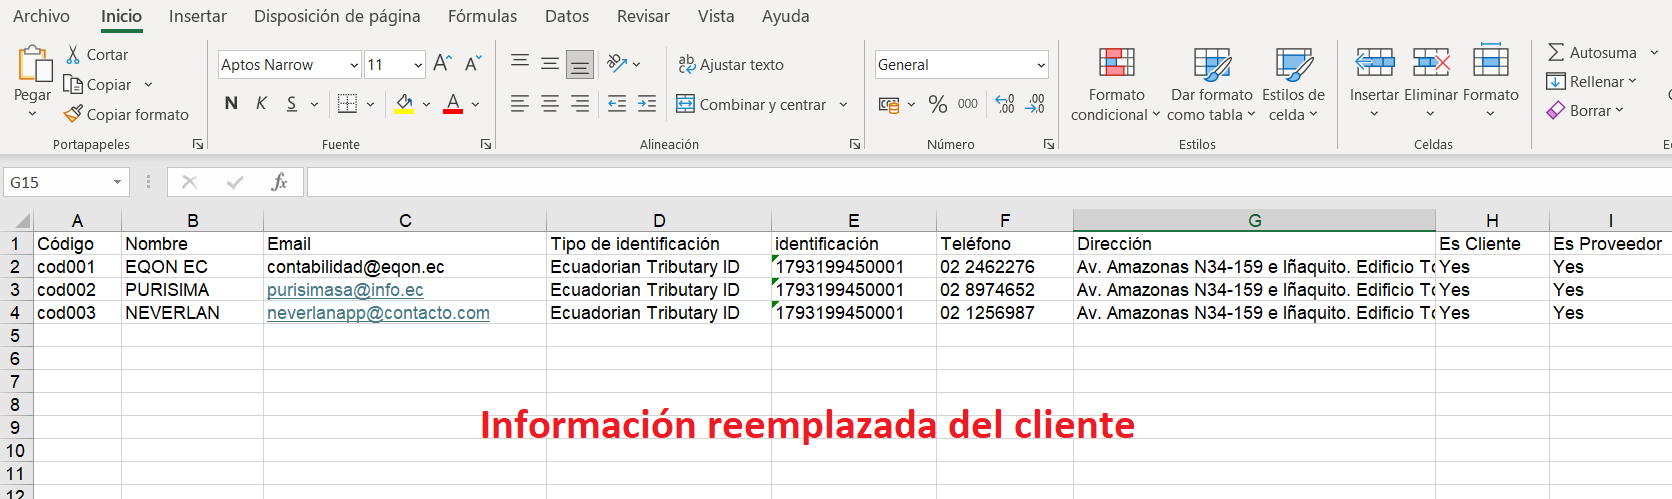The width and height of the screenshot is (1672, 499).
Task: Decrease font size with smaller A
Action: [473, 64]
